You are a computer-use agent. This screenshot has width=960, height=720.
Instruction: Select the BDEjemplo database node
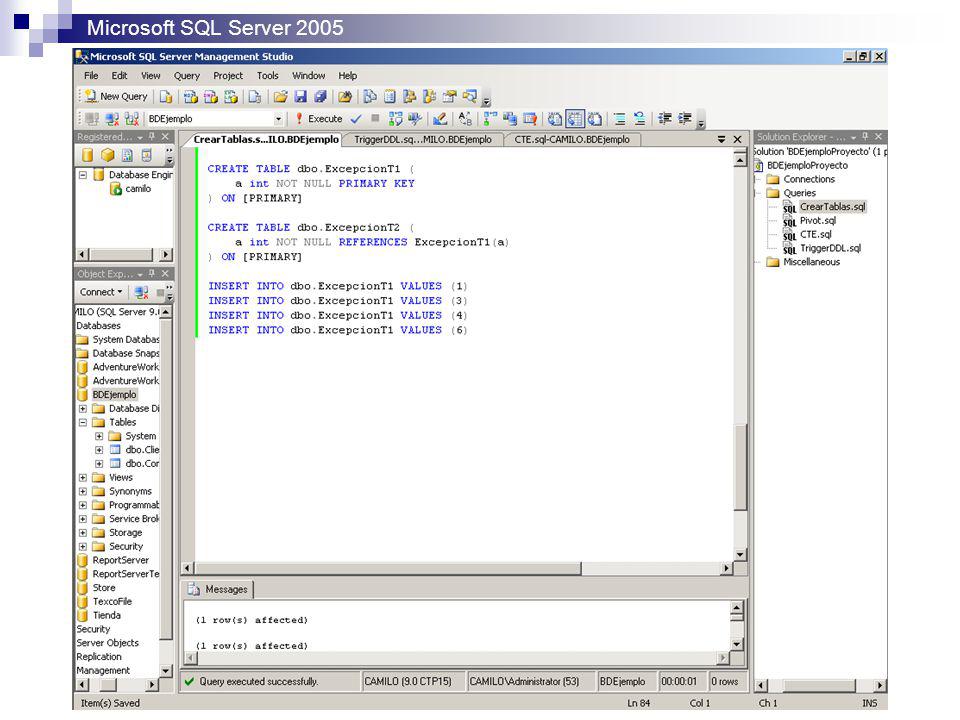(114, 395)
